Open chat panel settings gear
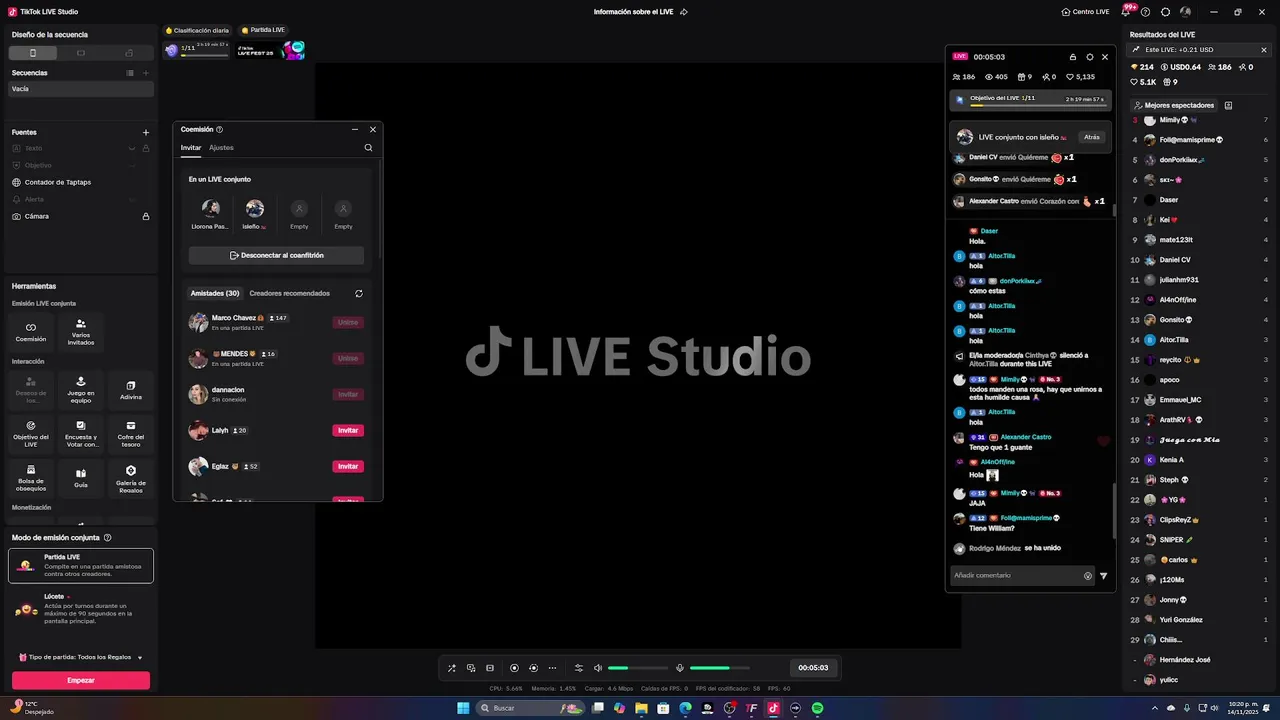The width and height of the screenshot is (1280, 720). click(x=1089, y=57)
